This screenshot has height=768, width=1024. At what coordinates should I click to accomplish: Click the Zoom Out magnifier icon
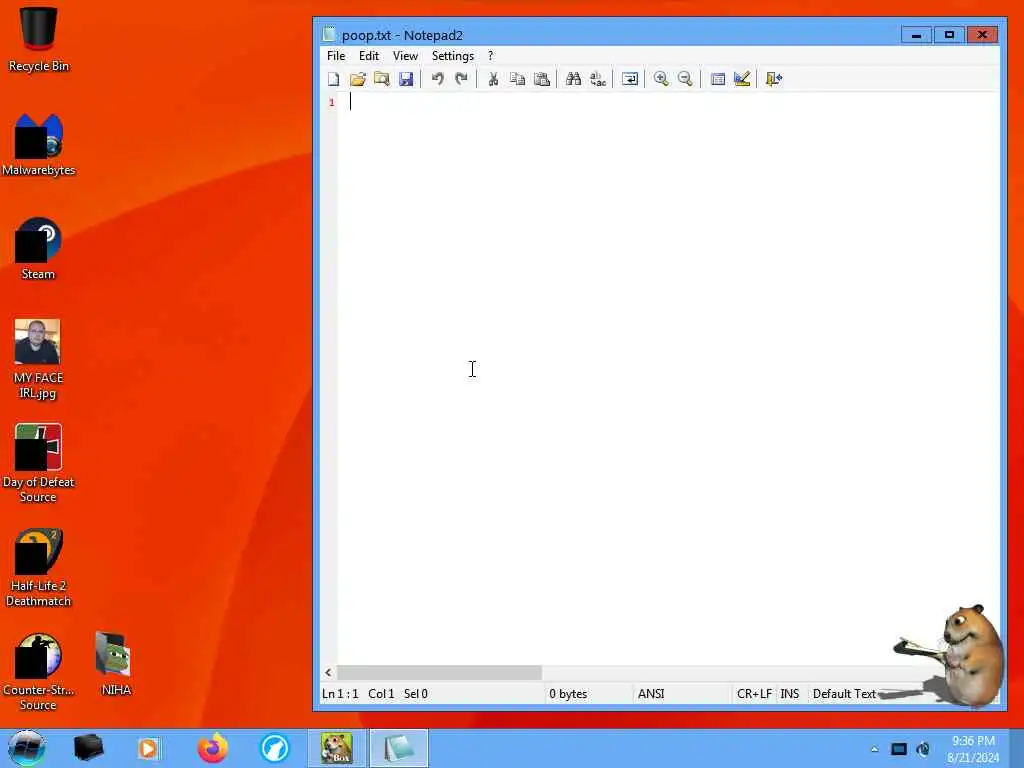click(685, 79)
